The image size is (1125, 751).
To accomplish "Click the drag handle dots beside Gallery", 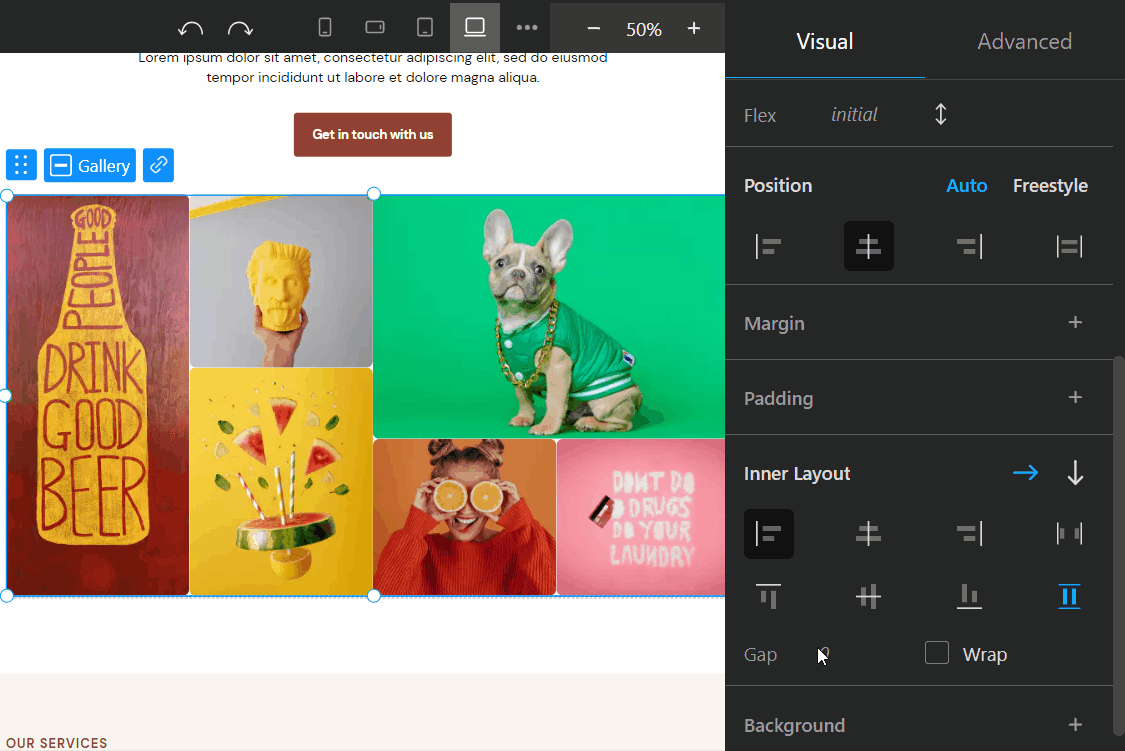I will tap(21, 165).
